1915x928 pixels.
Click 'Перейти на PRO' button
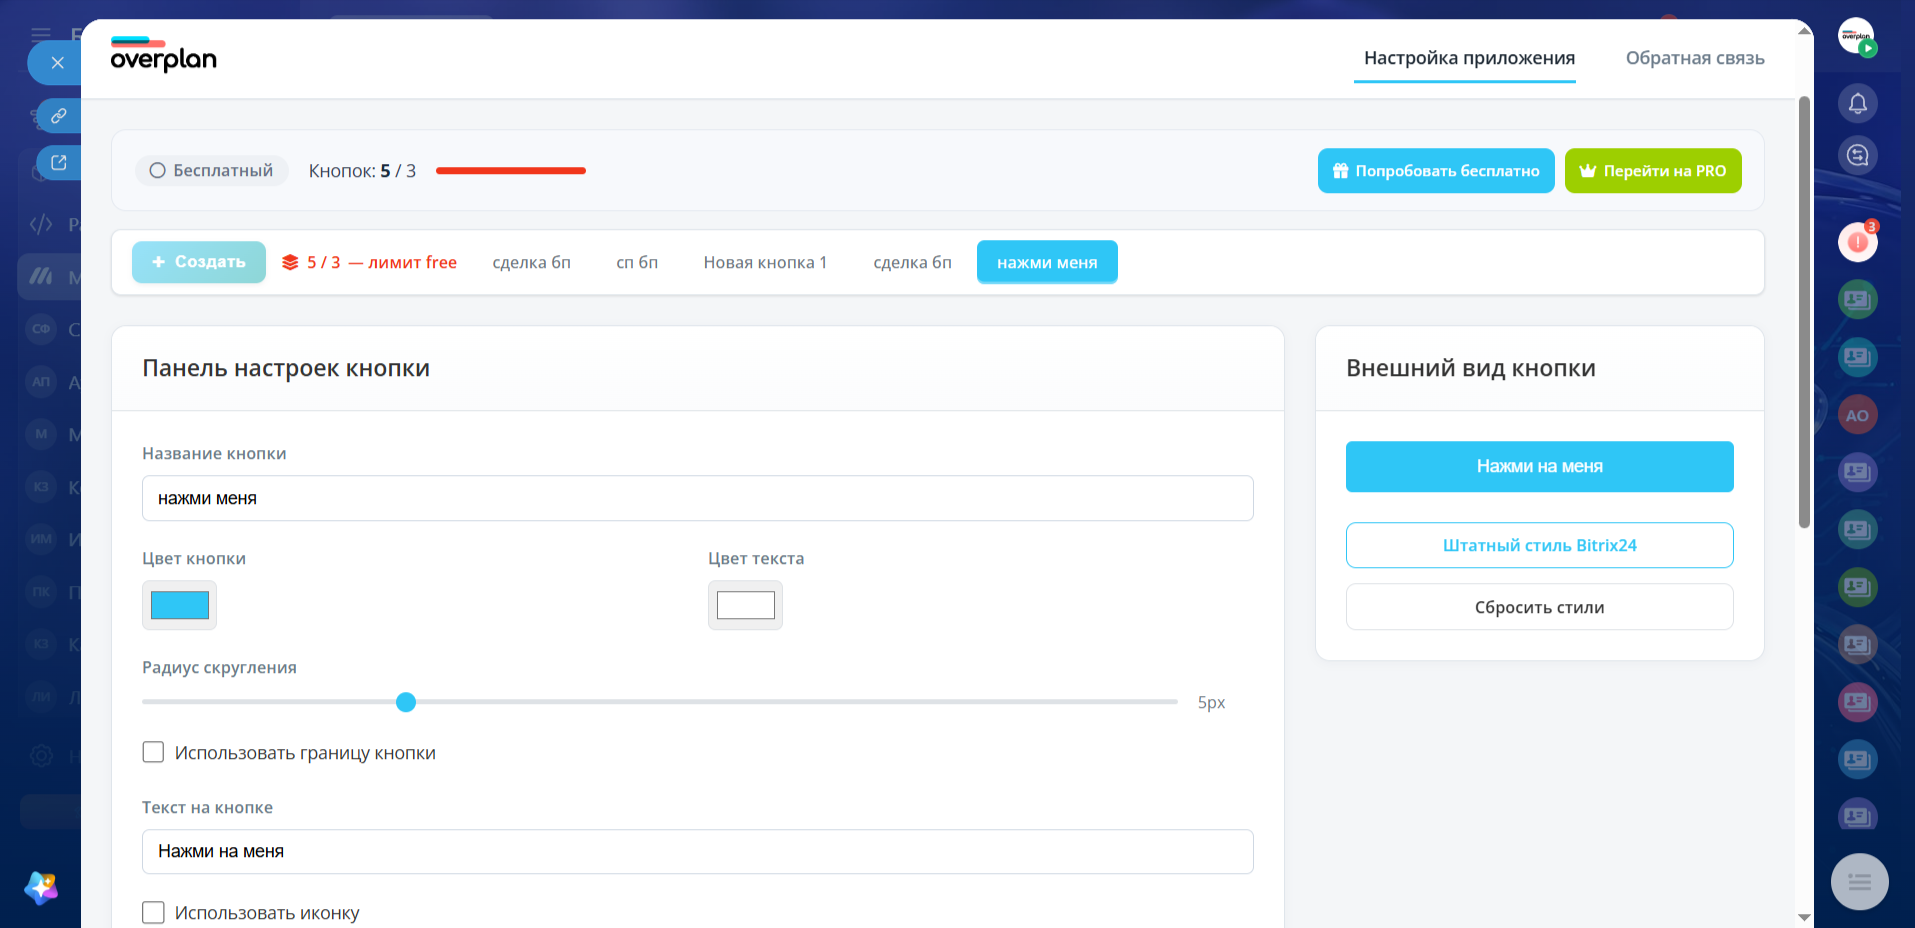[1653, 171]
